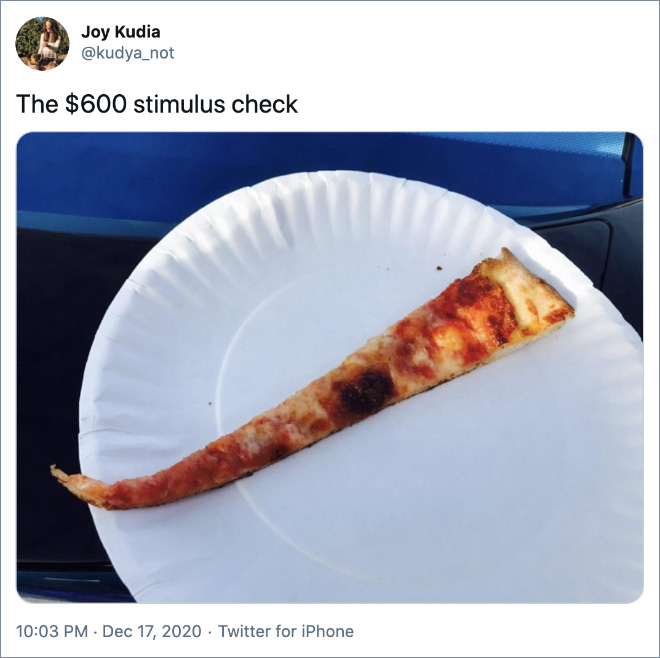Screen dimensions: 660x658
Task: Open the Twitter for iPhone source link
Action: 286,631
